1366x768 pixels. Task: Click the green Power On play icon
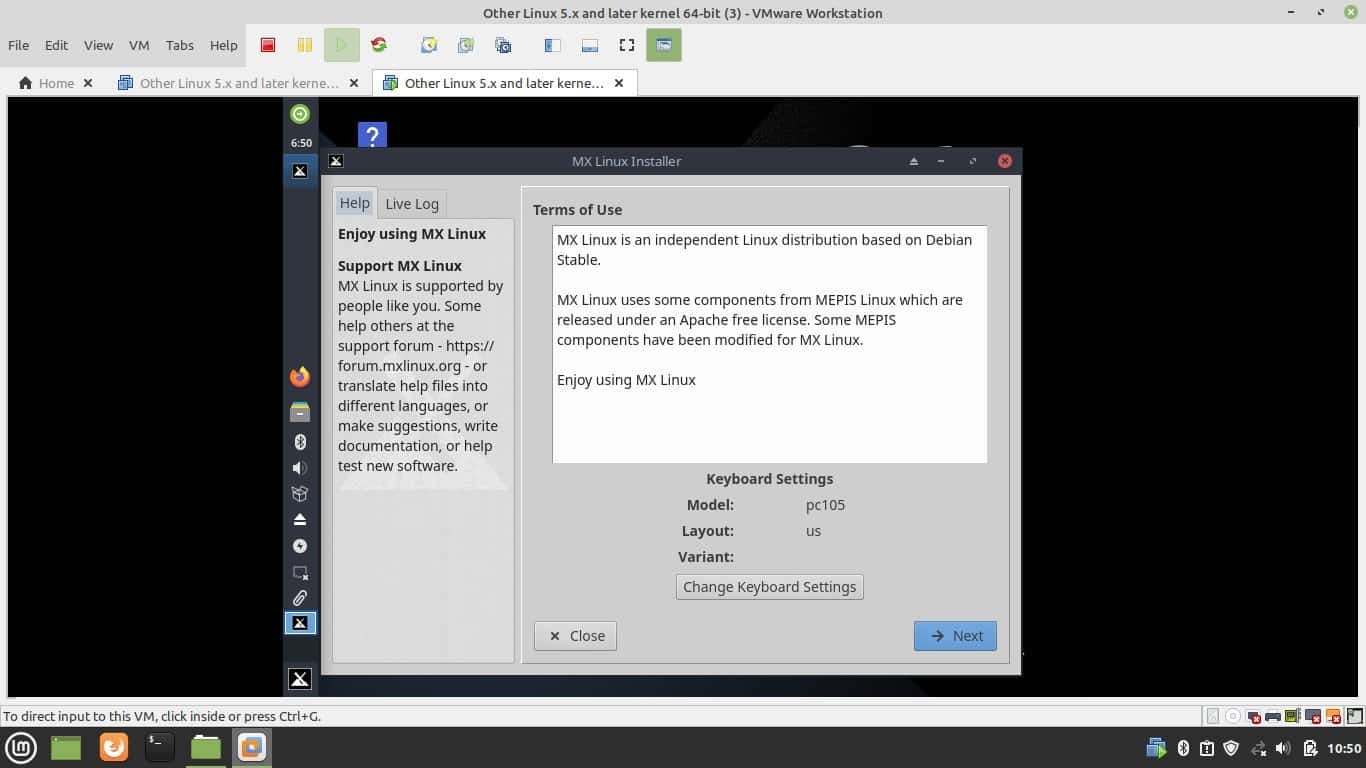342,45
